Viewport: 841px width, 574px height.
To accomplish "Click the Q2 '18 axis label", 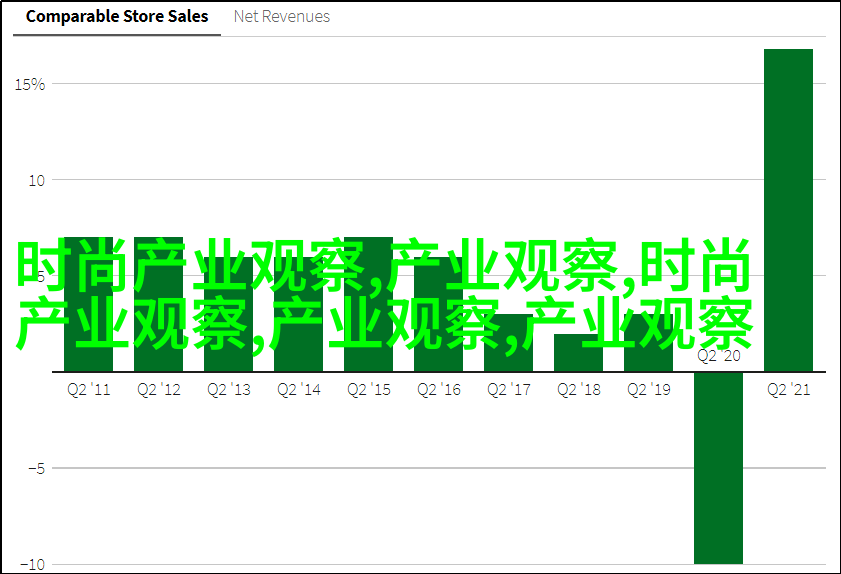I will 579,389.
